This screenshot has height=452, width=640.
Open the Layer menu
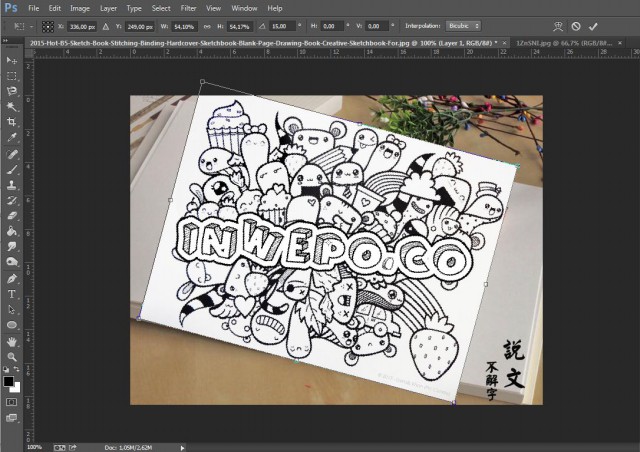point(108,8)
